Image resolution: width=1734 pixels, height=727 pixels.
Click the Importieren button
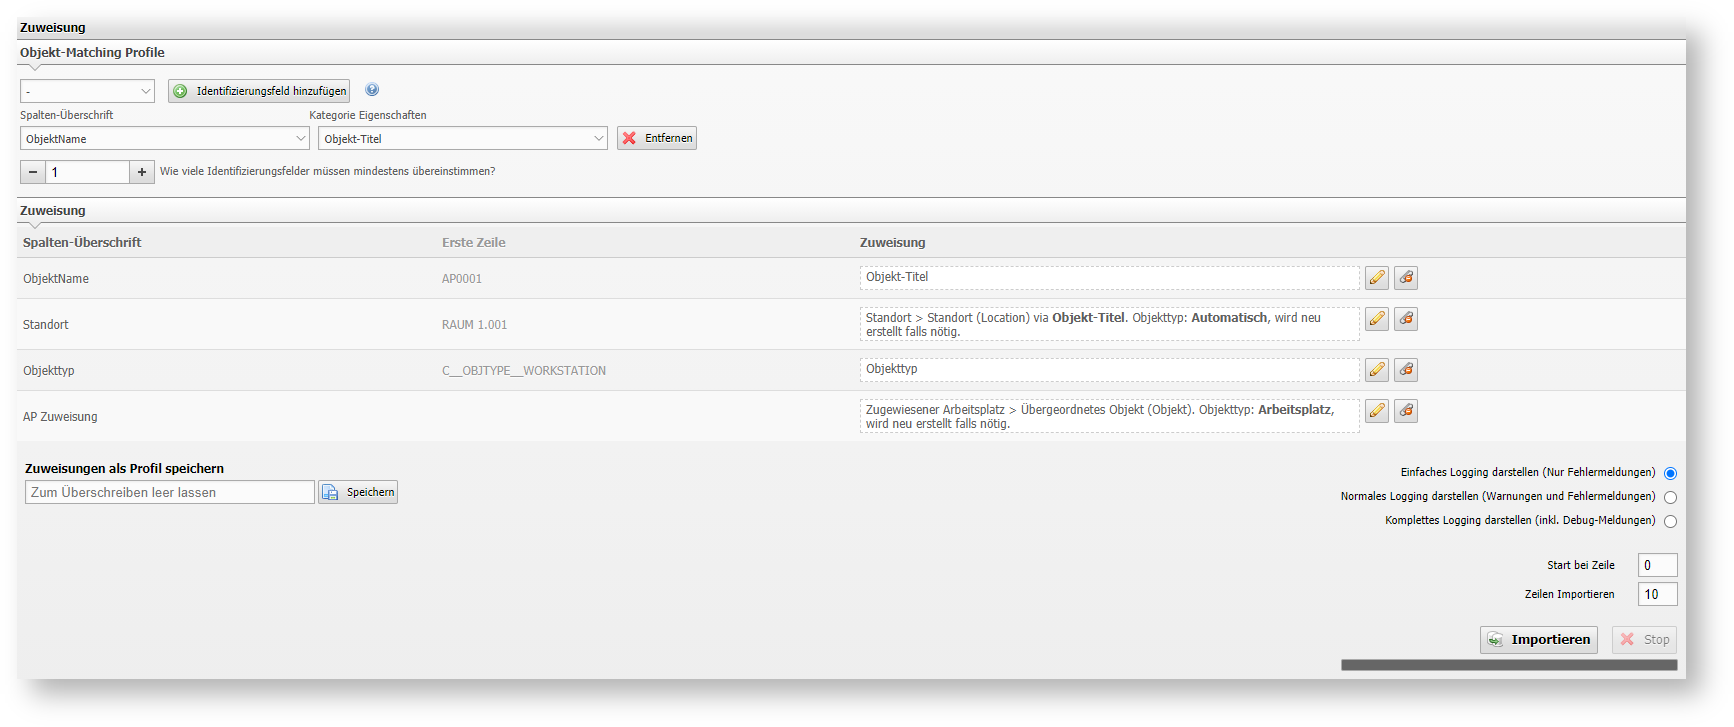[x=1538, y=640]
